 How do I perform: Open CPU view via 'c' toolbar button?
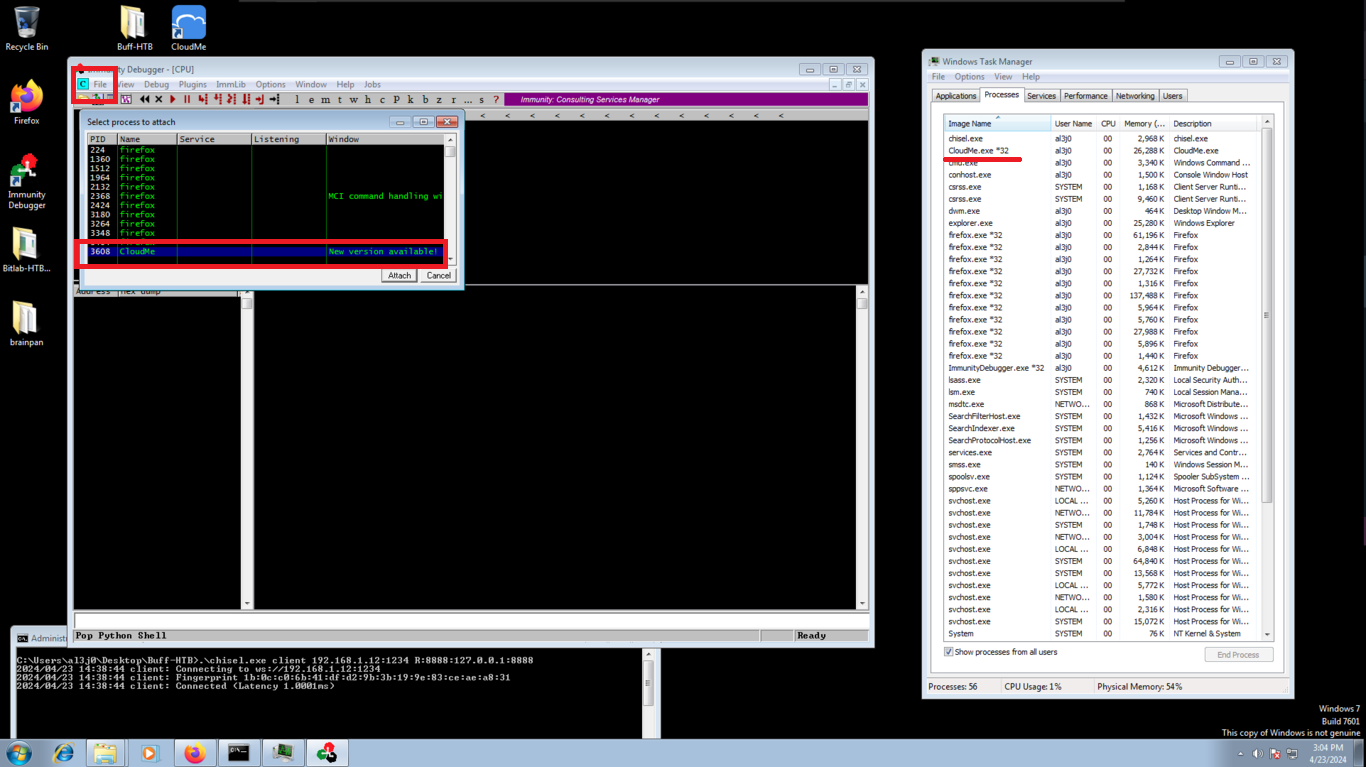(x=382, y=99)
